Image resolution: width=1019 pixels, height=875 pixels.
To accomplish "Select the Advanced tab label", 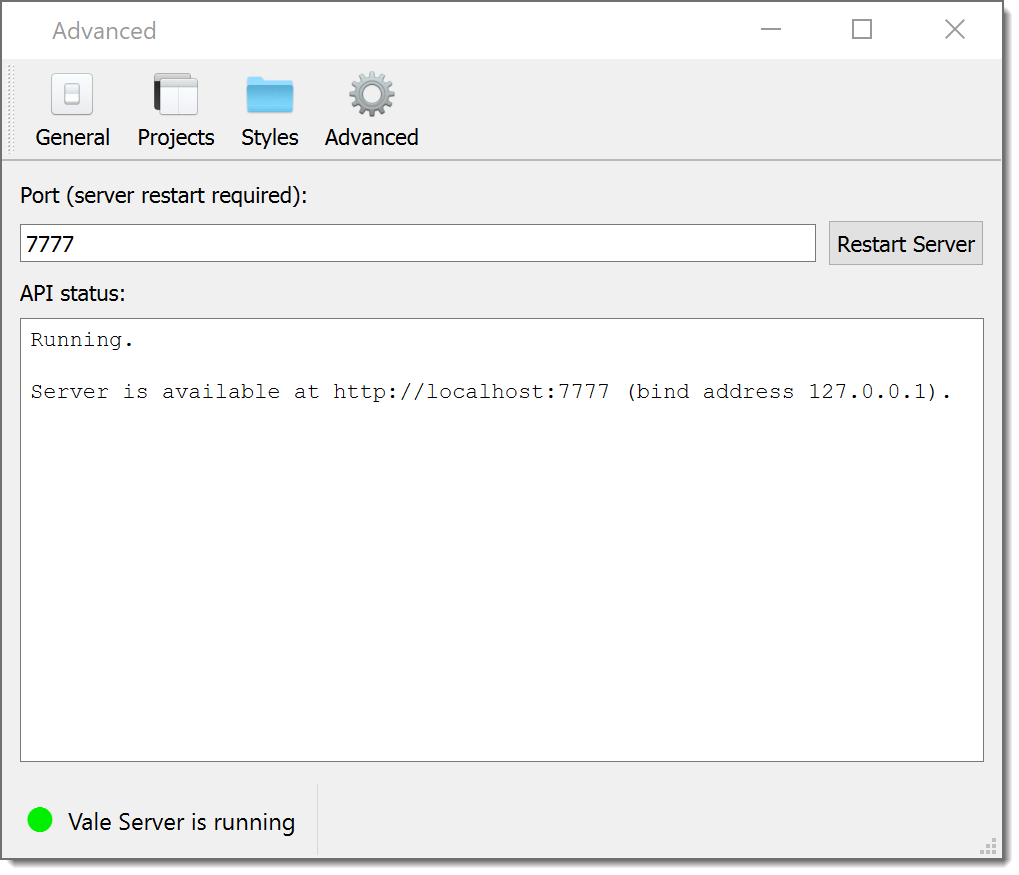I will (371, 137).
